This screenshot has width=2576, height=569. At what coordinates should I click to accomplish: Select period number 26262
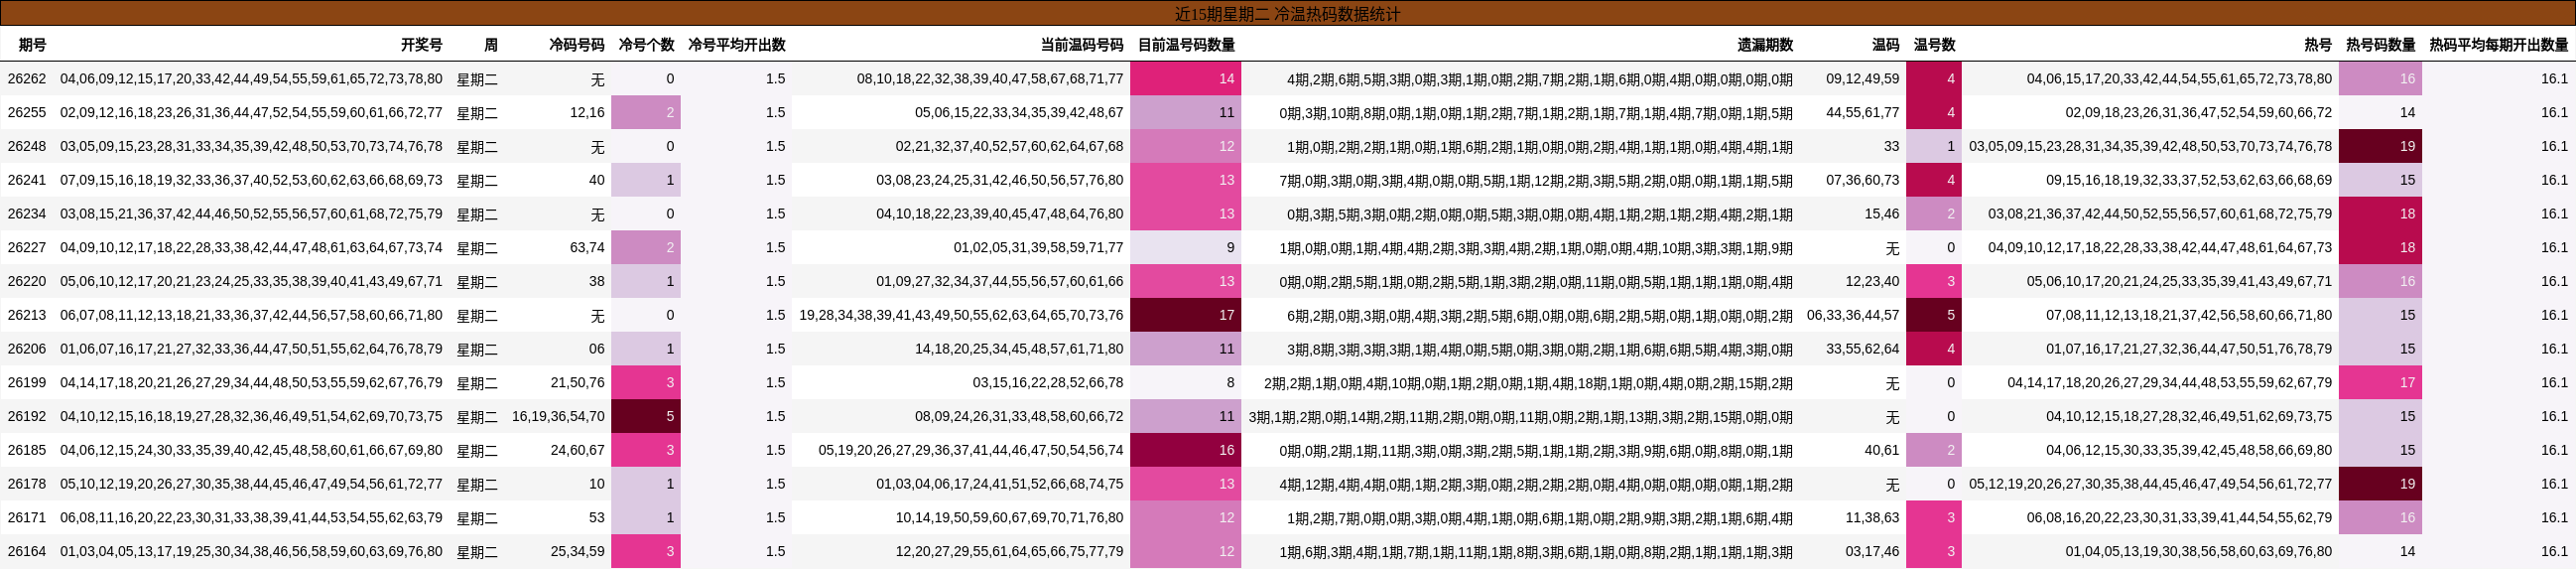coord(27,79)
